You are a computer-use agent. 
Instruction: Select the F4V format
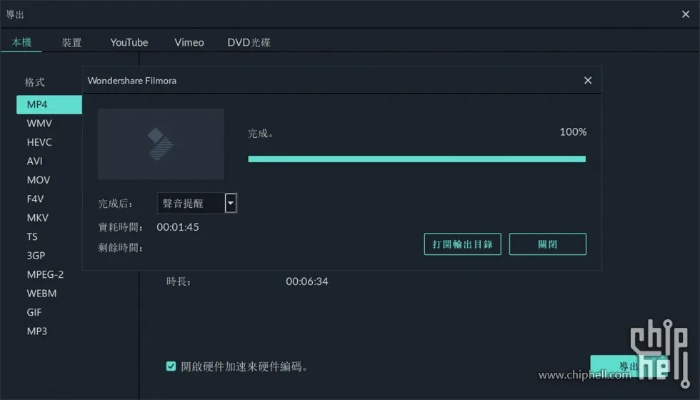(x=35, y=199)
